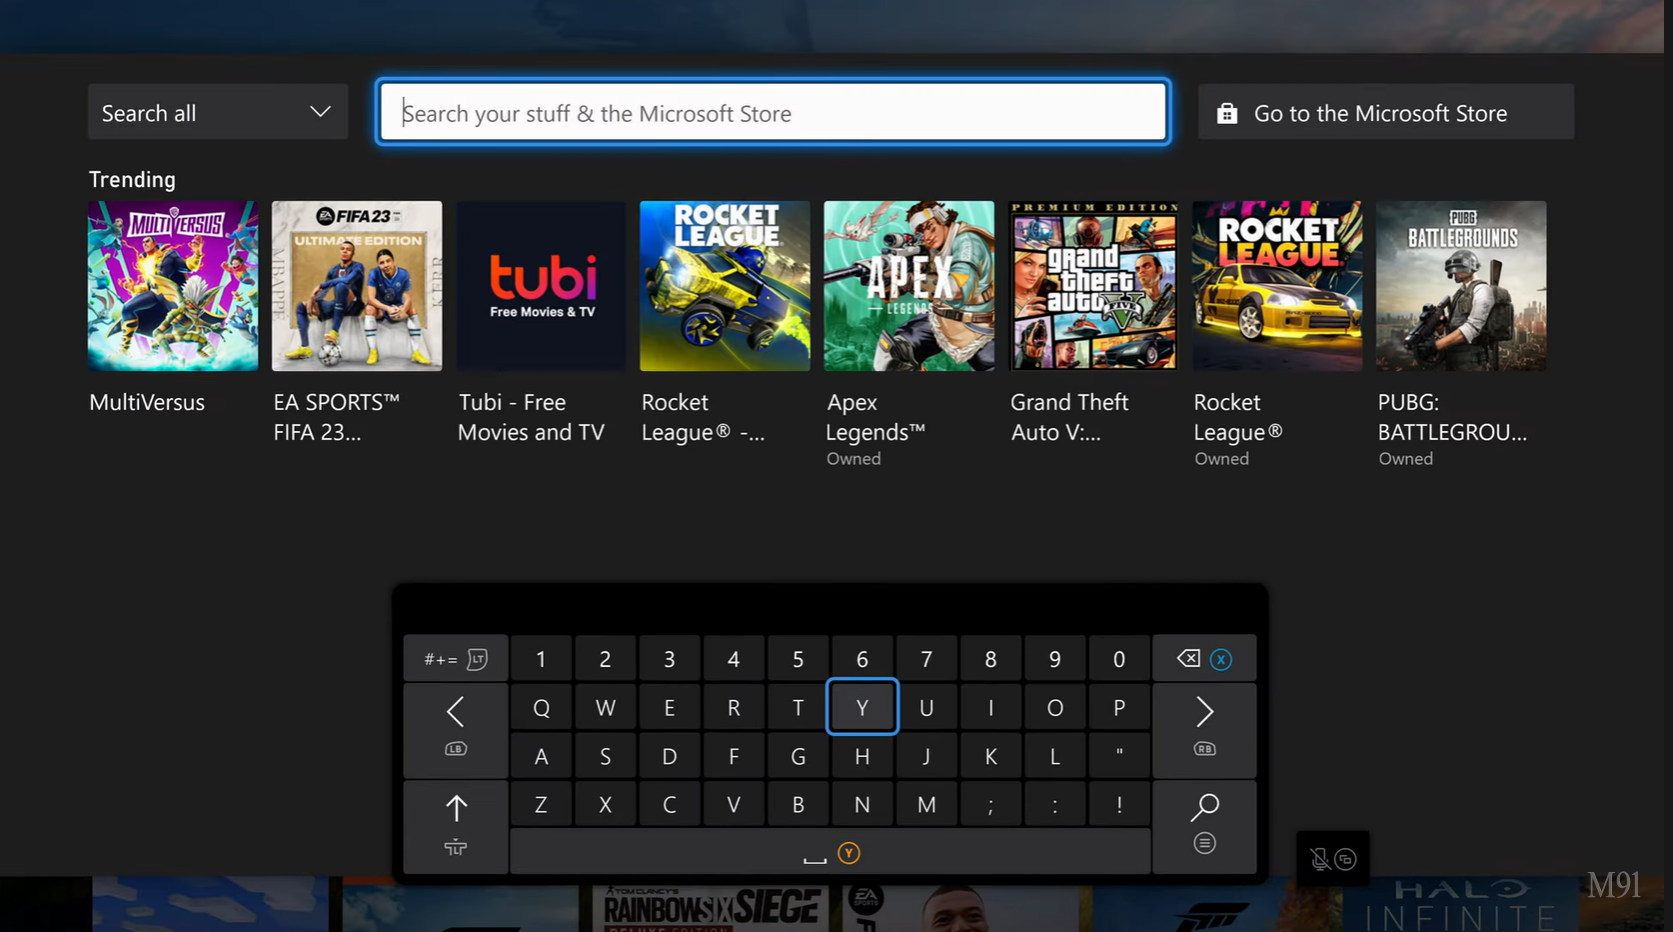1673x932 pixels.
Task: Open the Search all filter dropdown
Action: point(218,112)
